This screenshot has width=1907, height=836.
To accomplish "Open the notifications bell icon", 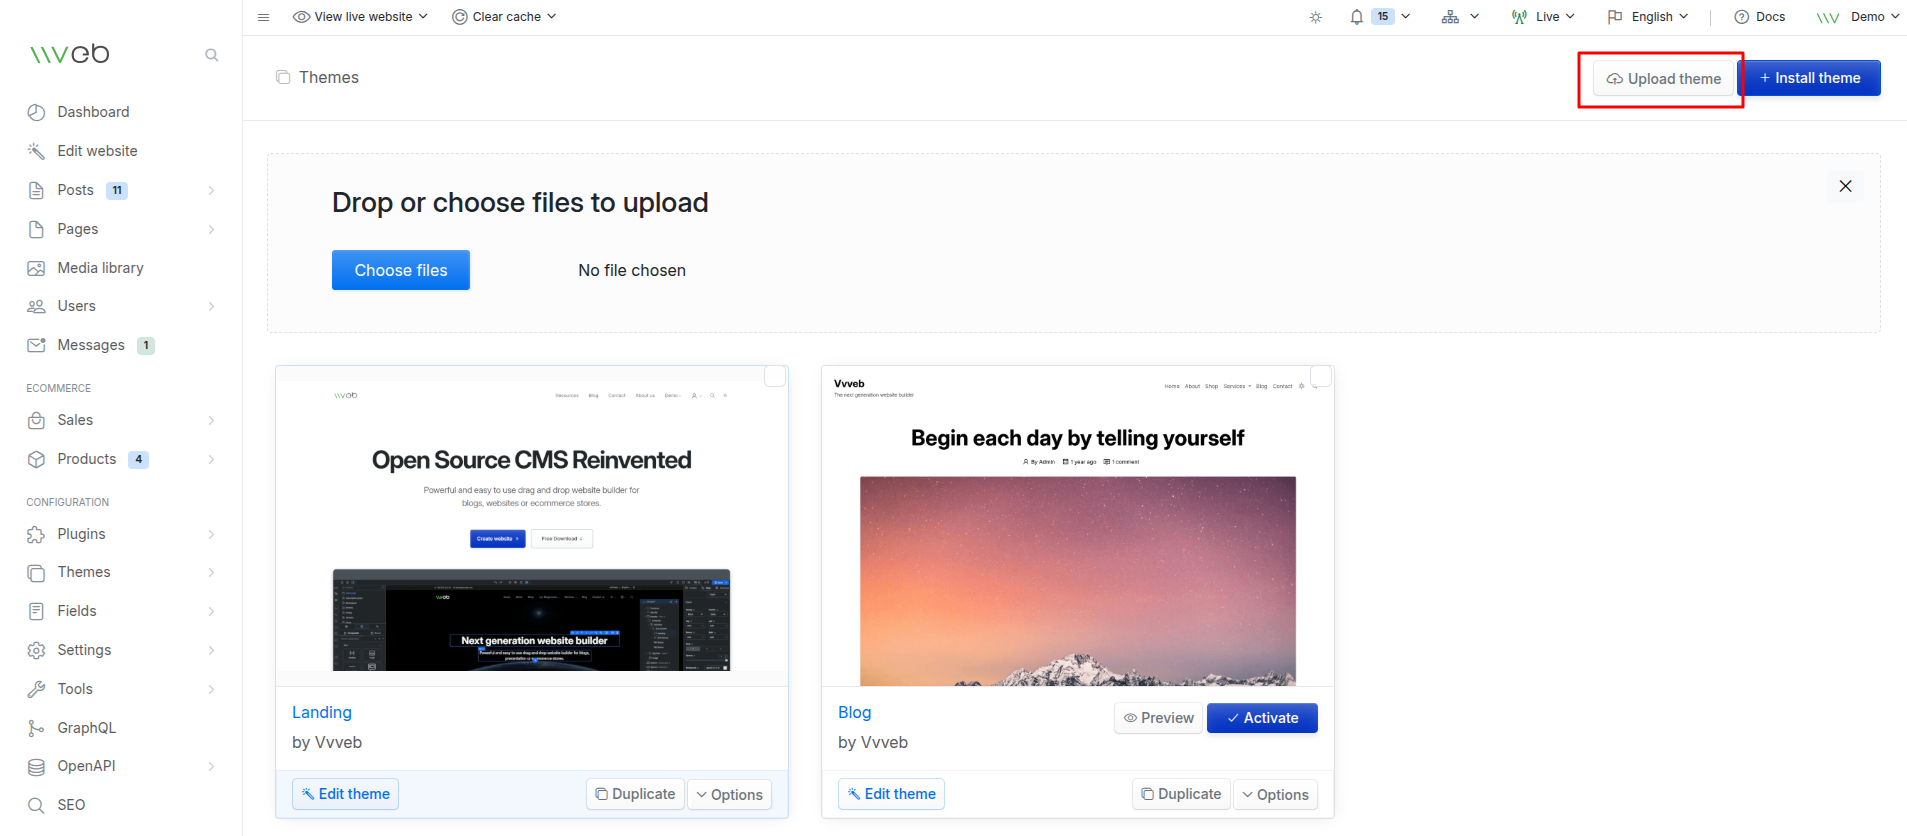I will click(x=1356, y=17).
